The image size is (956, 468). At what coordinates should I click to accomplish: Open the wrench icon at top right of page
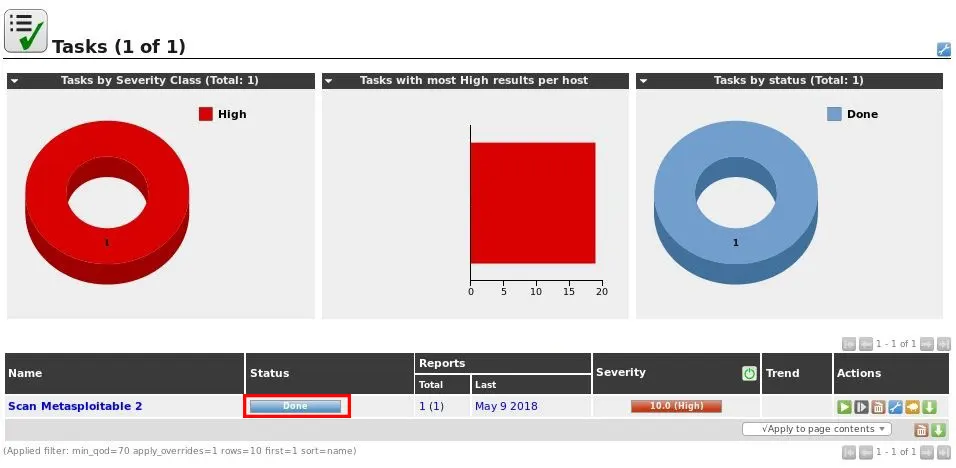pos(943,49)
